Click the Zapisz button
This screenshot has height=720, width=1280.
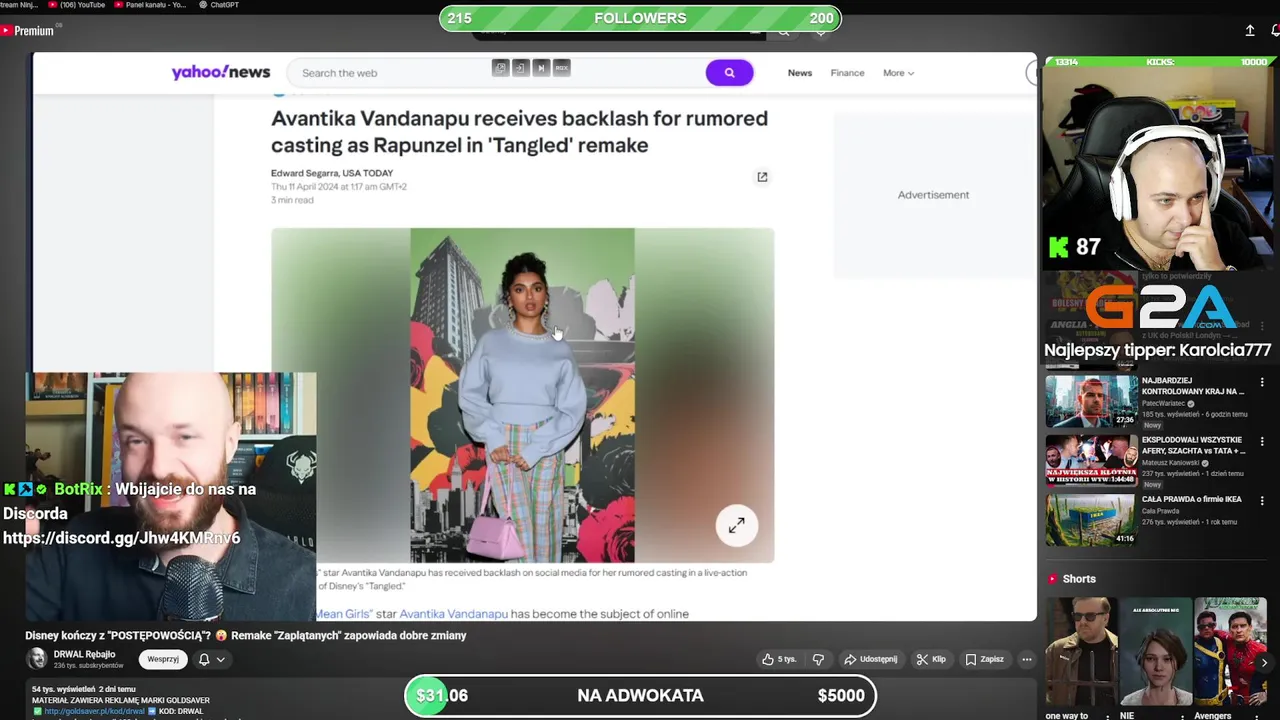pos(984,659)
